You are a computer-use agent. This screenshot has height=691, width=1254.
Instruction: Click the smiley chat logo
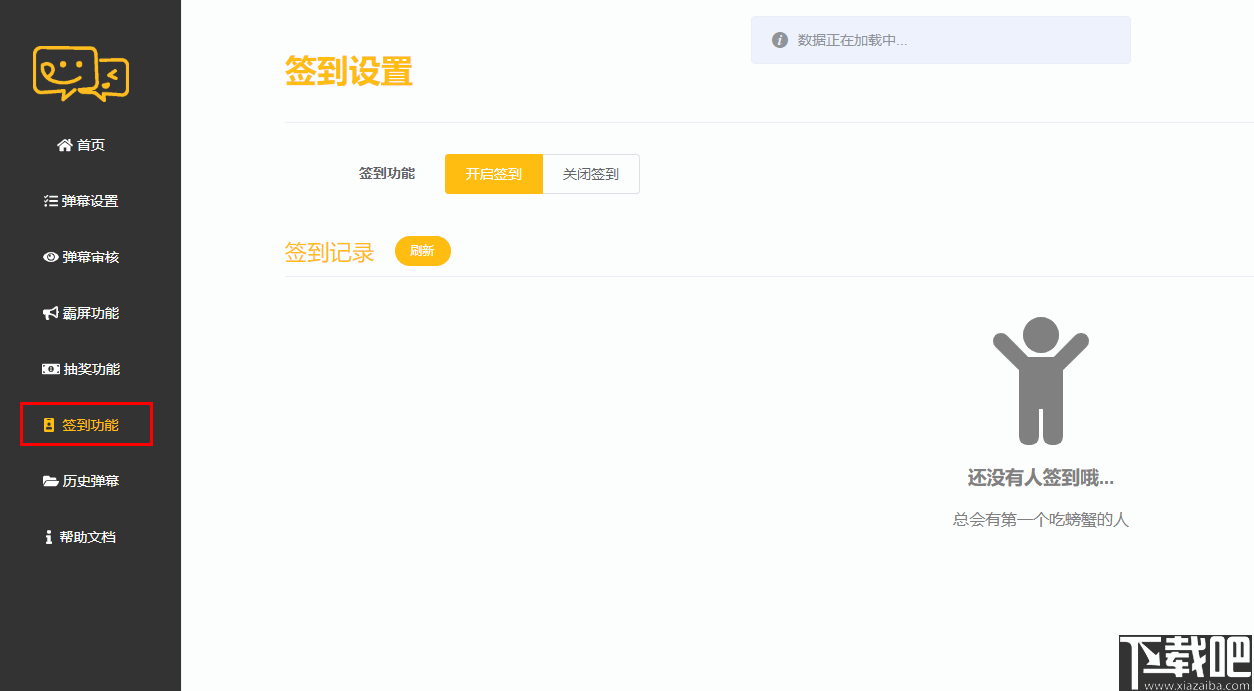pos(80,73)
